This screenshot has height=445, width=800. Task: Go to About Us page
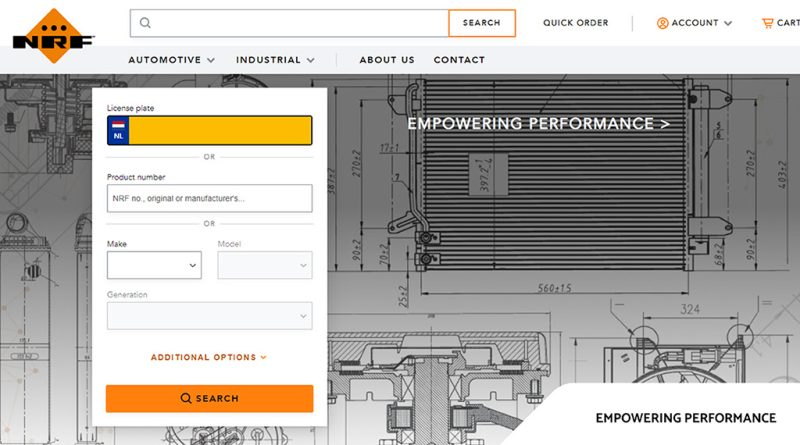pos(387,60)
